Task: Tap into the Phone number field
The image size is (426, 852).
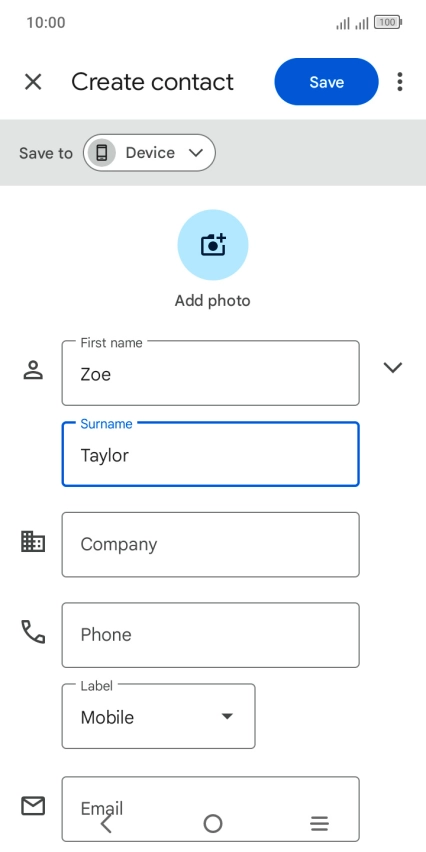Action: [x=211, y=635]
